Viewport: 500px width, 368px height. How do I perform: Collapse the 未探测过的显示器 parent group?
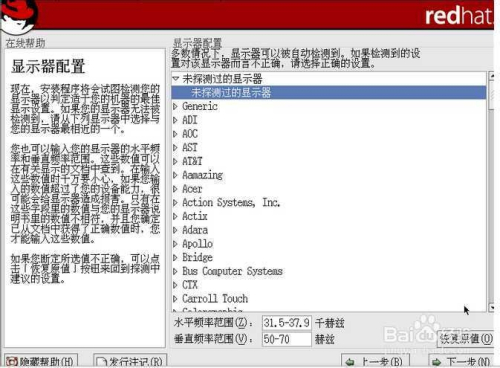pos(176,79)
